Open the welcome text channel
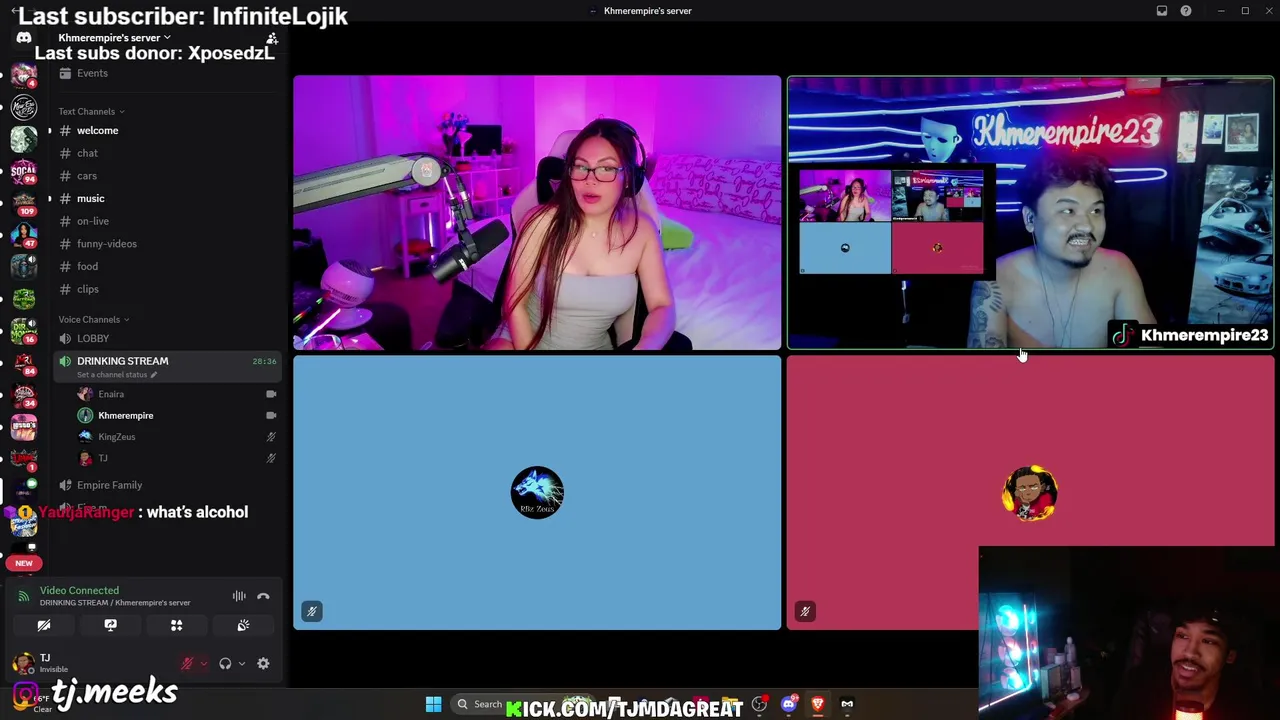The height and width of the screenshot is (720, 1280). [167, 130]
